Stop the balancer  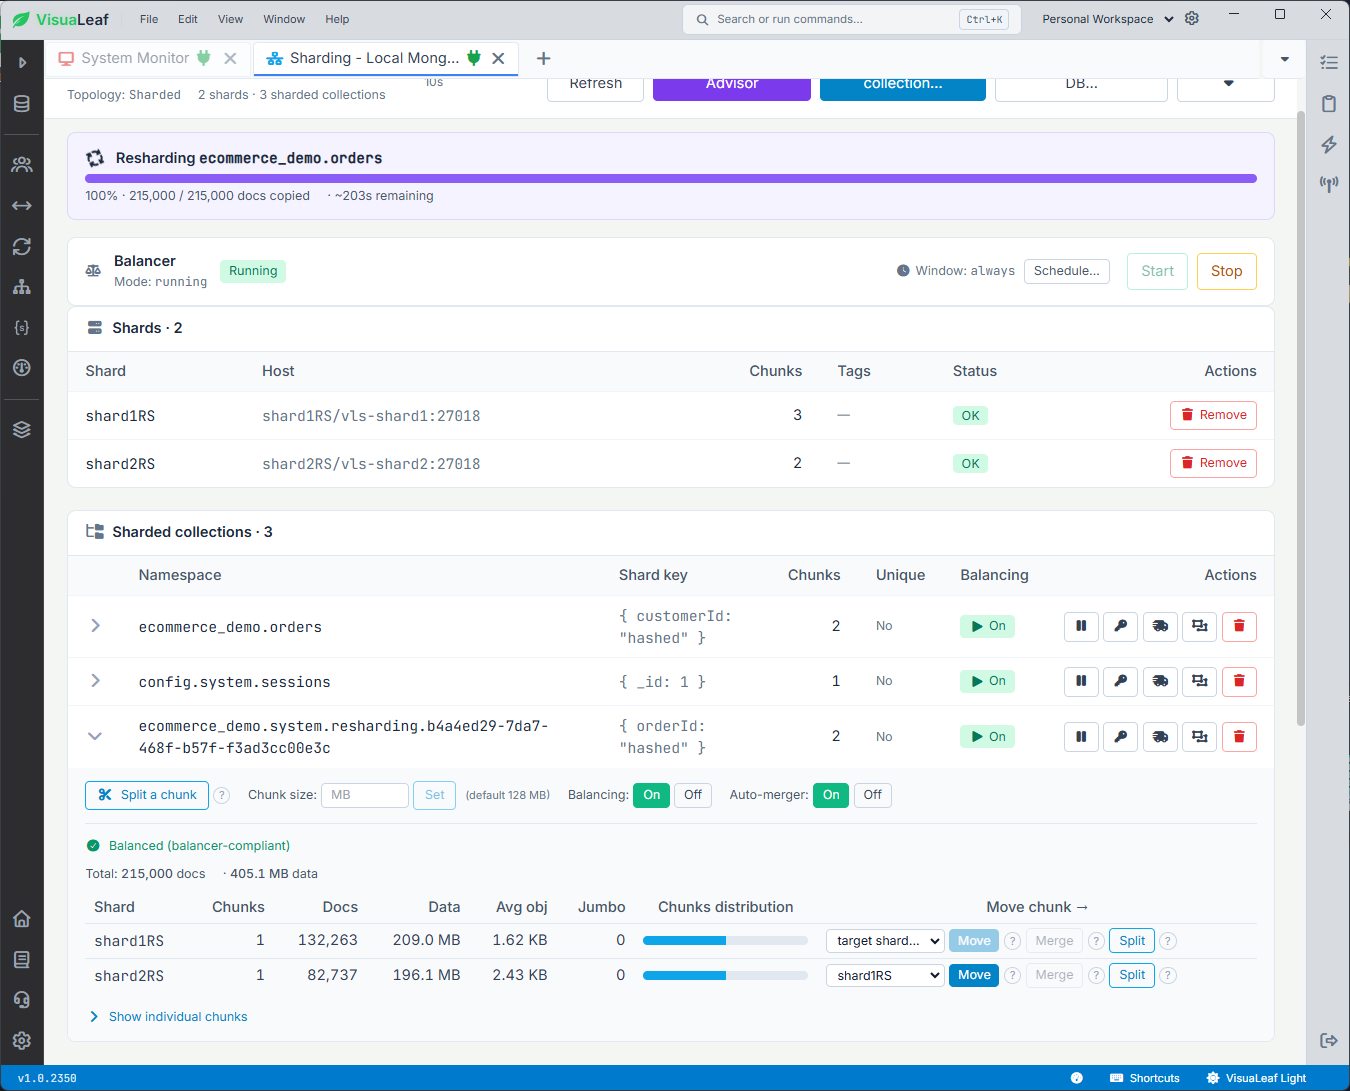pyautogui.click(x=1227, y=271)
